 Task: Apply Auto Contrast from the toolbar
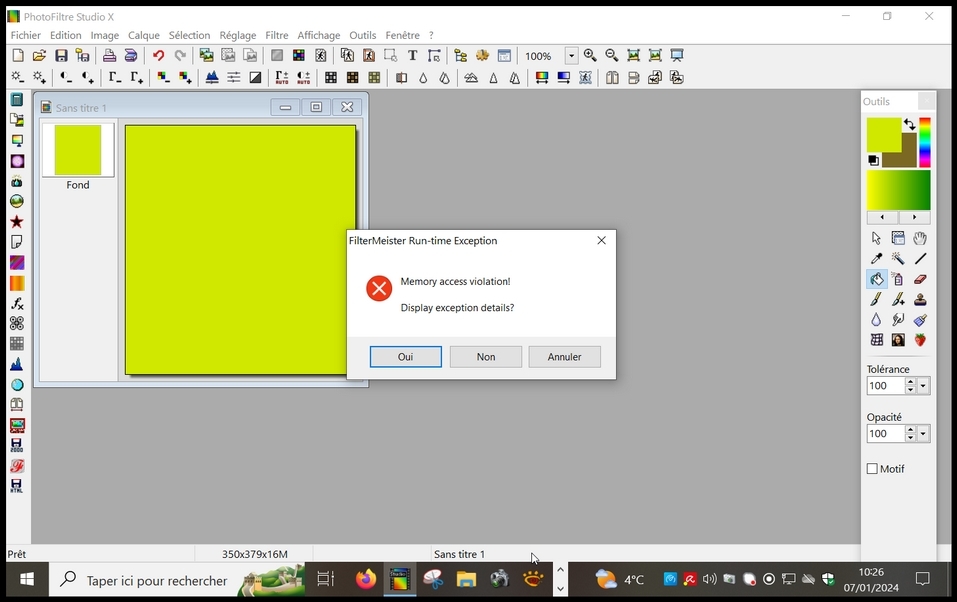303,78
